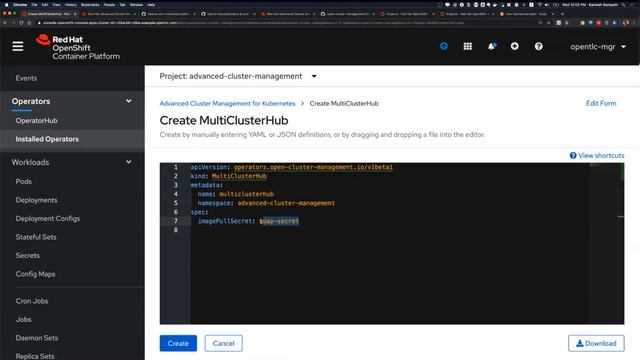640x360 pixels.
Task: Open Jobs in sidebar
Action: click(23, 319)
